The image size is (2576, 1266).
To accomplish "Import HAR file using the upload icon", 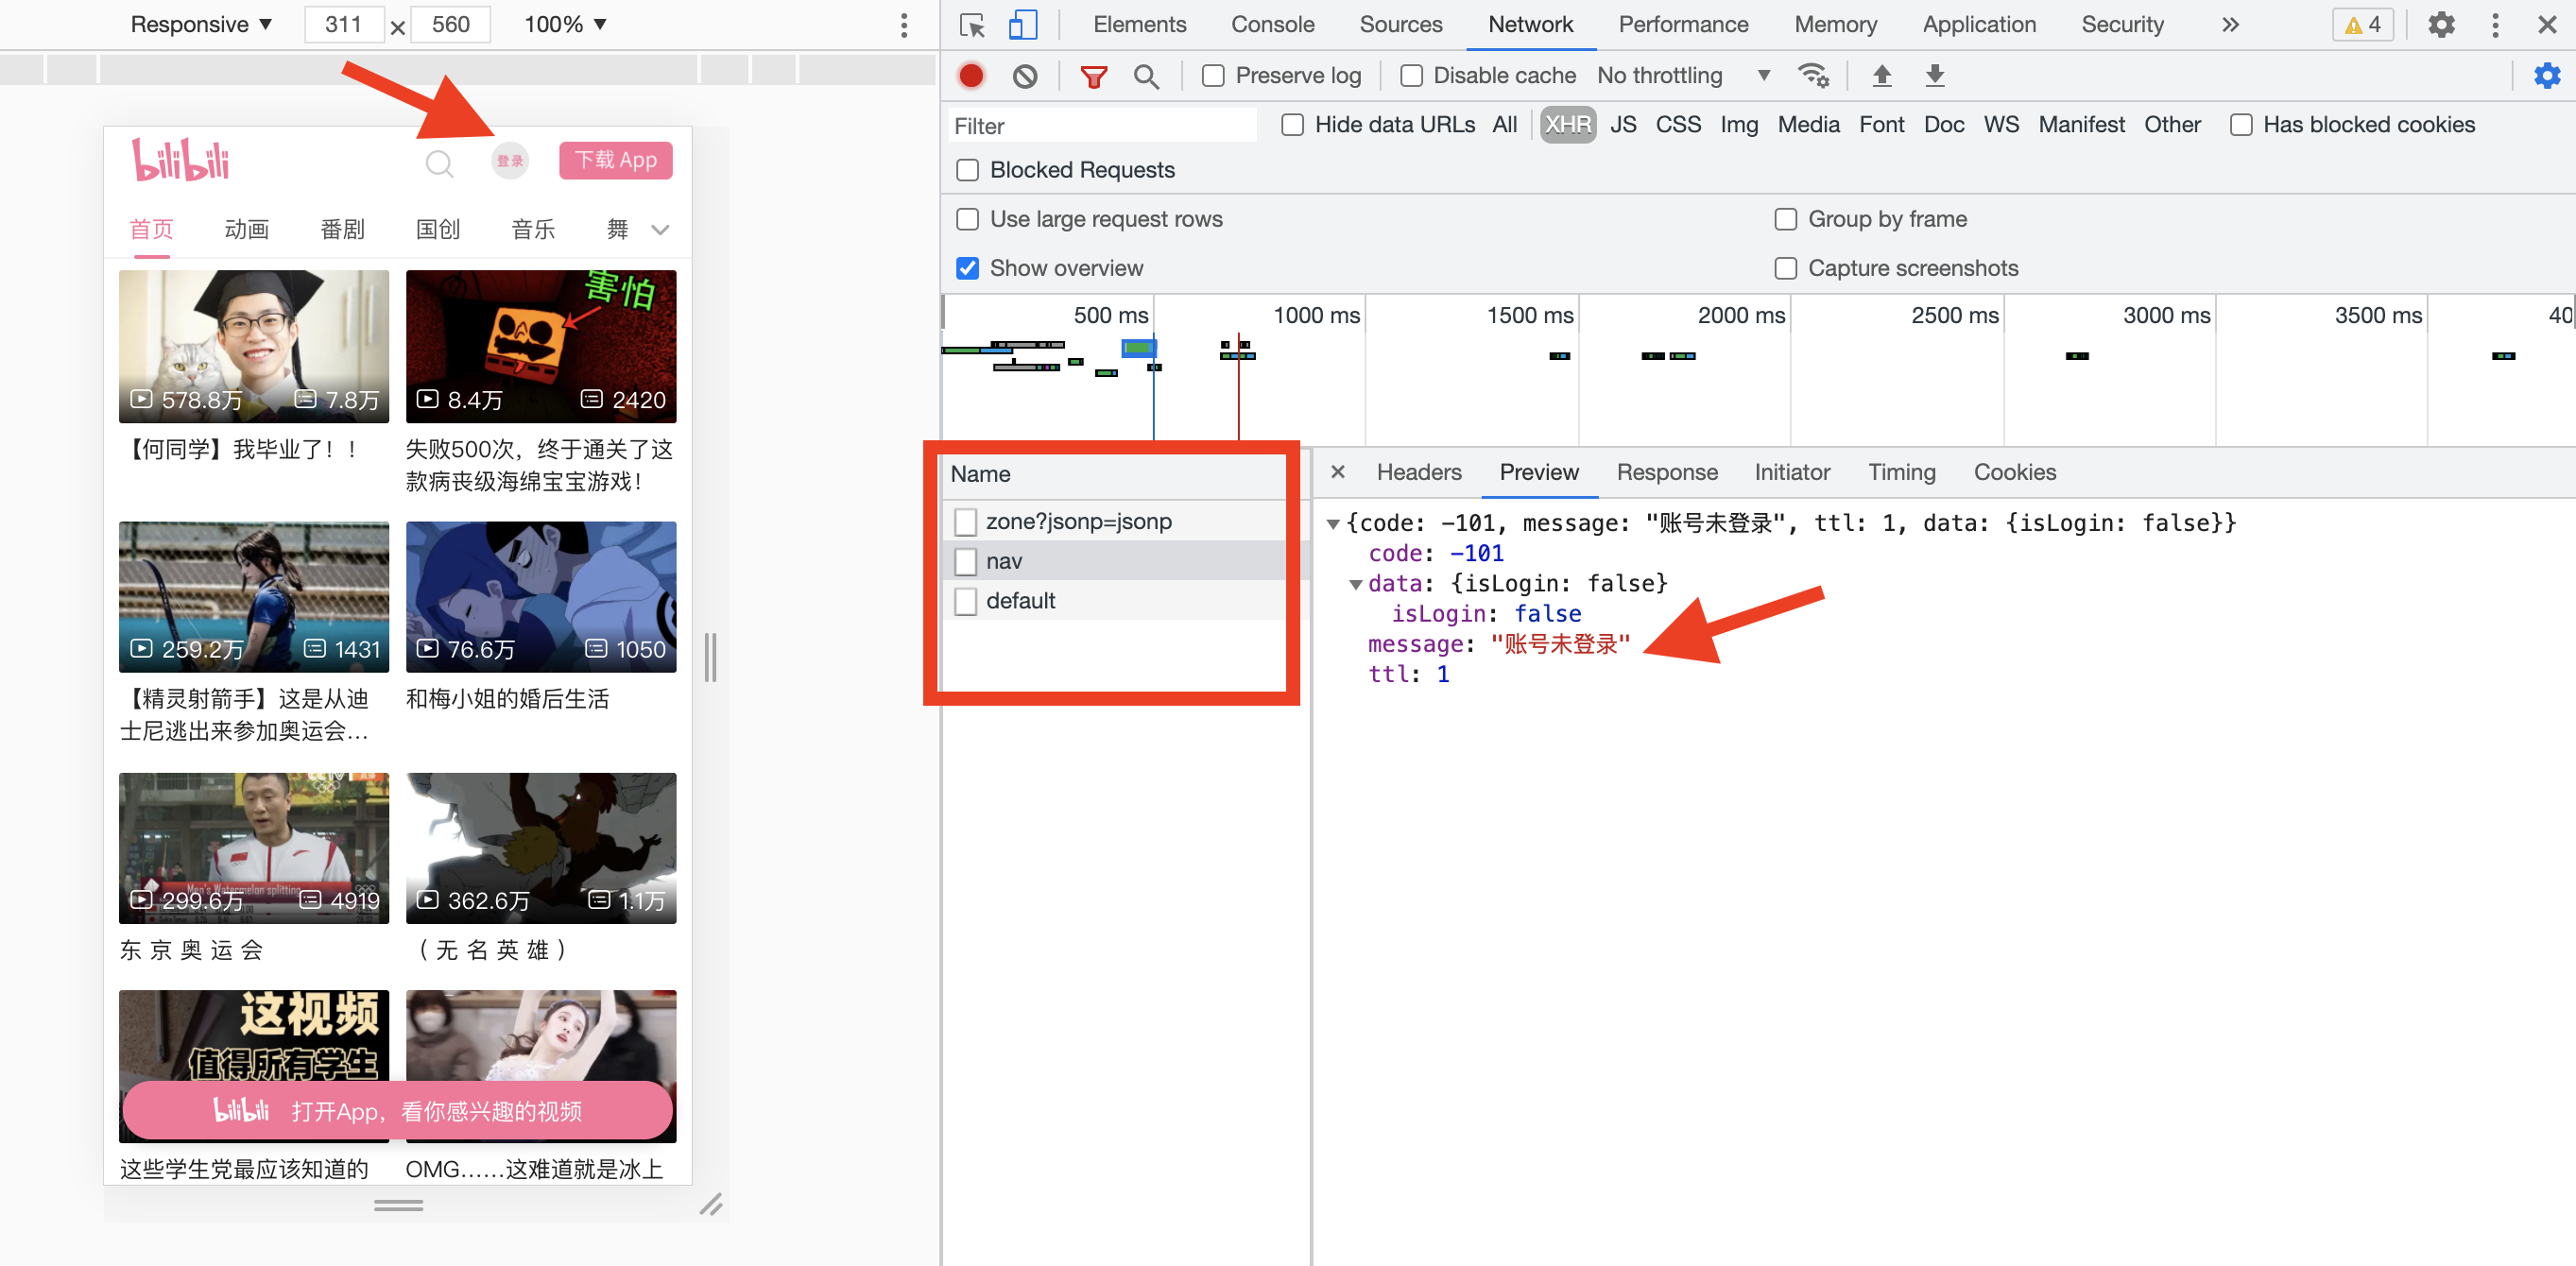I will click(1883, 75).
